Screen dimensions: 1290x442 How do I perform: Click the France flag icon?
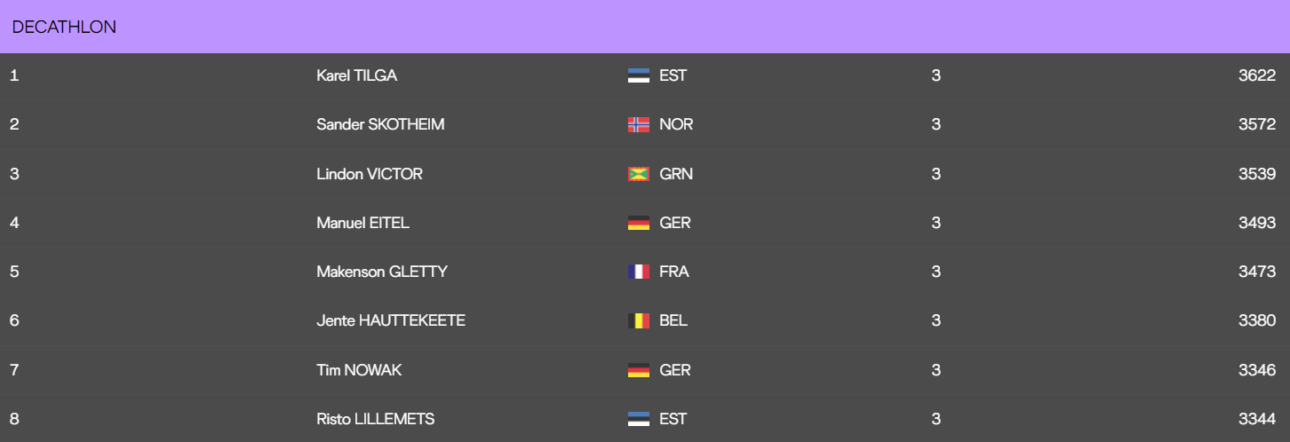point(638,272)
